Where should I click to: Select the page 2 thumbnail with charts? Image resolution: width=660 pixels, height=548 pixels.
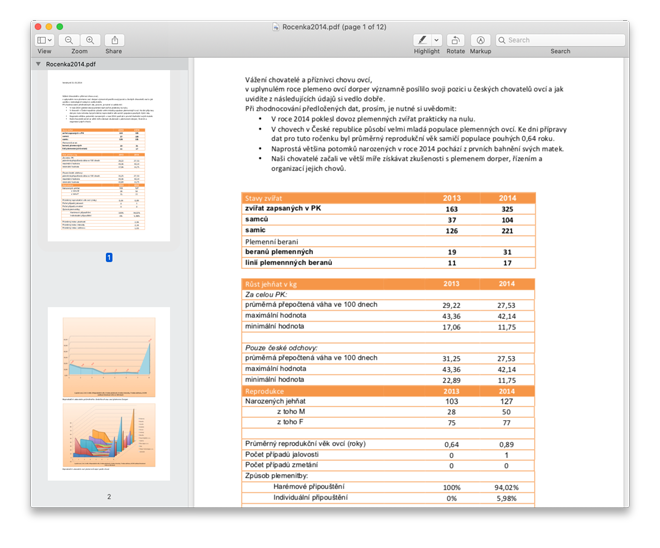pos(108,397)
